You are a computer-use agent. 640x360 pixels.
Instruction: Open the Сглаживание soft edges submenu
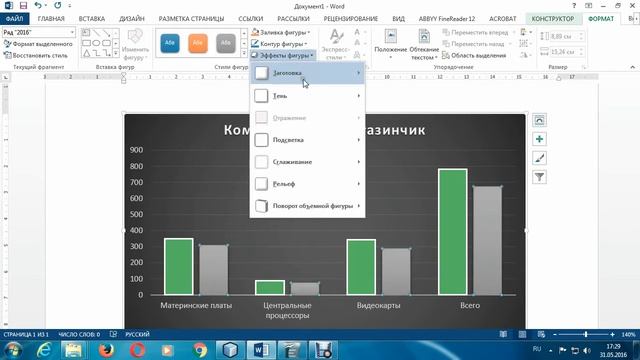click(307, 162)
